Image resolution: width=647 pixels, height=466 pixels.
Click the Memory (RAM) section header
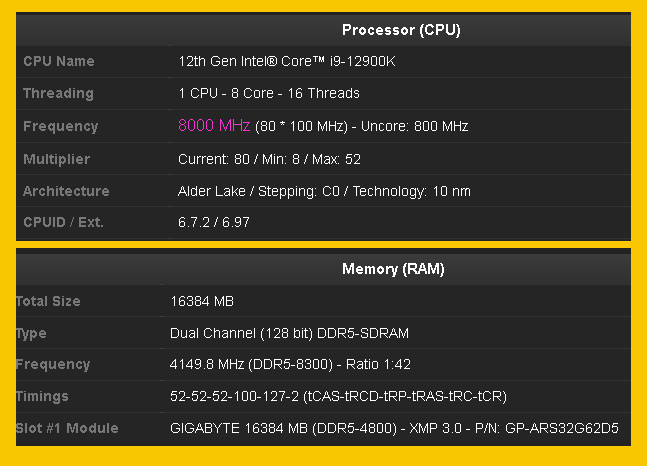pos(393,269)
